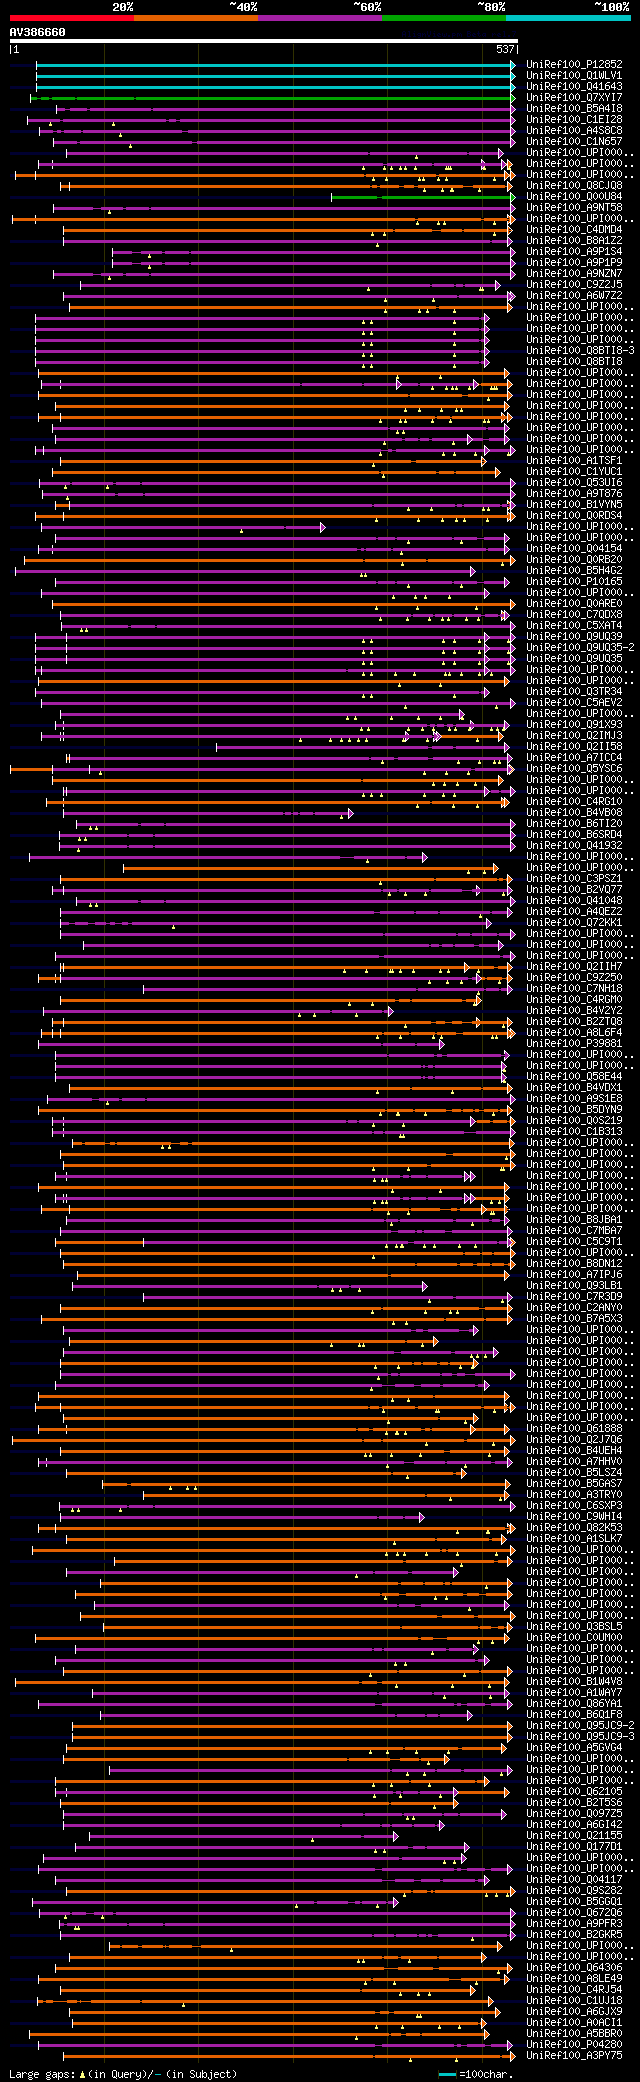Select the UniRef100_C5C9T1 label
The width and height of the screenshot is (640, 2082).
tap(574, 1241)
